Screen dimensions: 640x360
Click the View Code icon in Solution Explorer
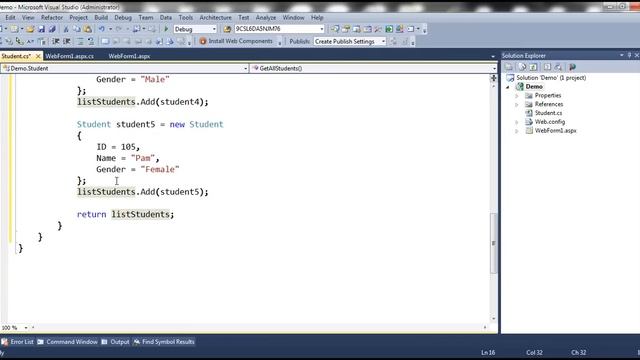(x=547, y=67)
